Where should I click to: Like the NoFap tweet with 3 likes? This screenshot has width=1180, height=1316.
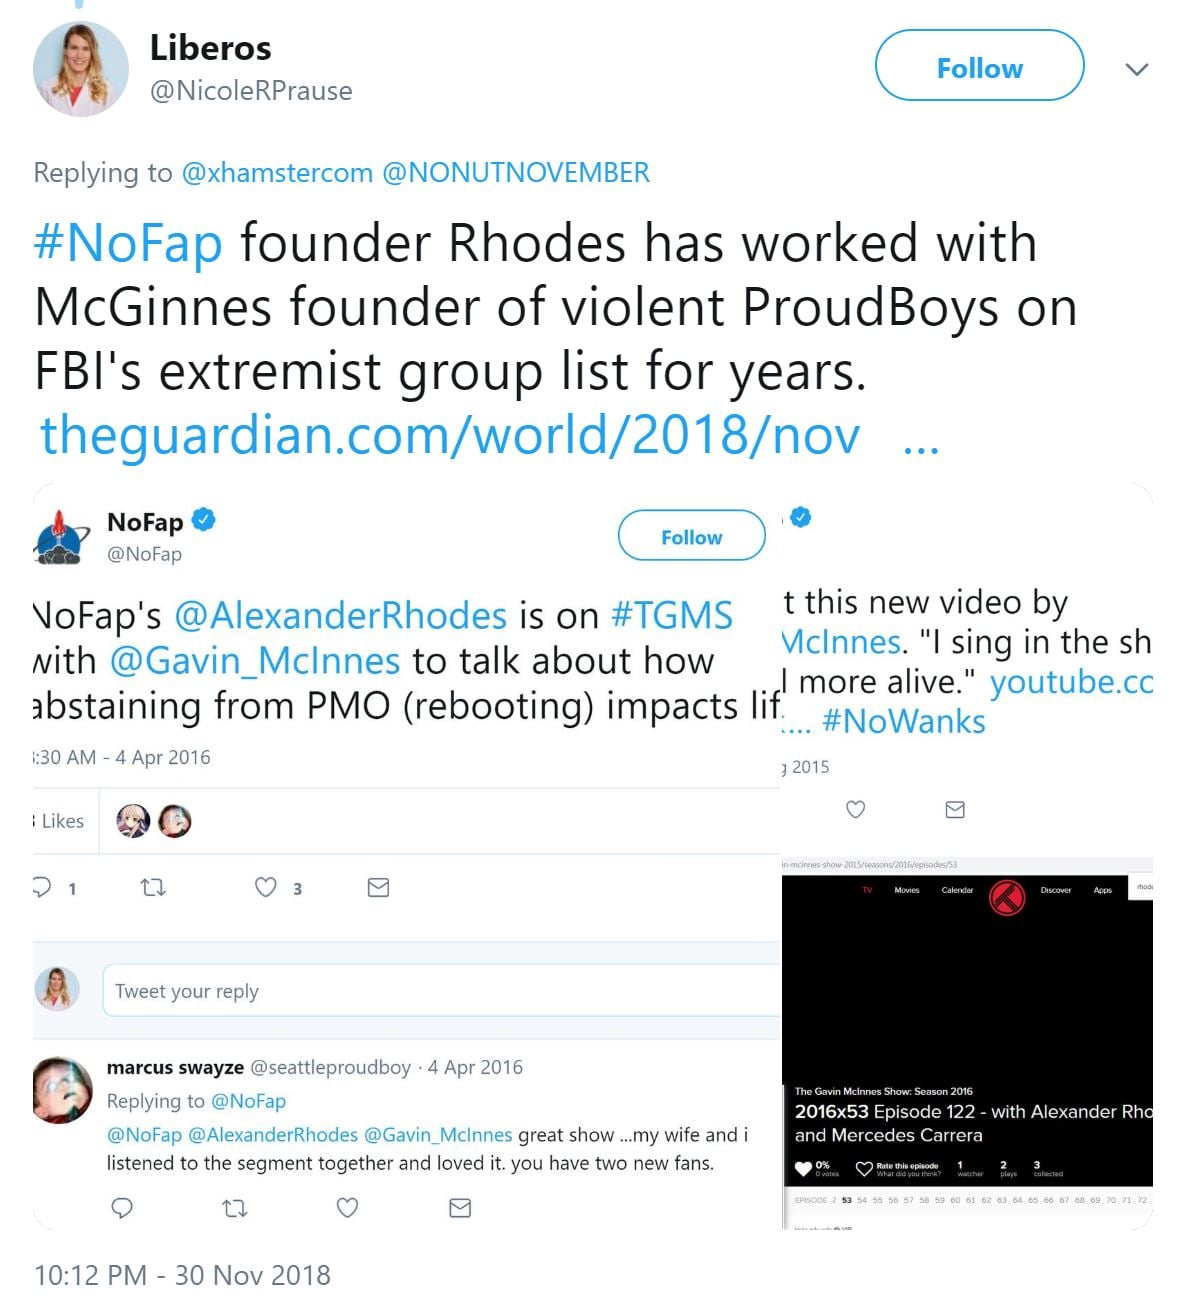[x=265, y=887]
